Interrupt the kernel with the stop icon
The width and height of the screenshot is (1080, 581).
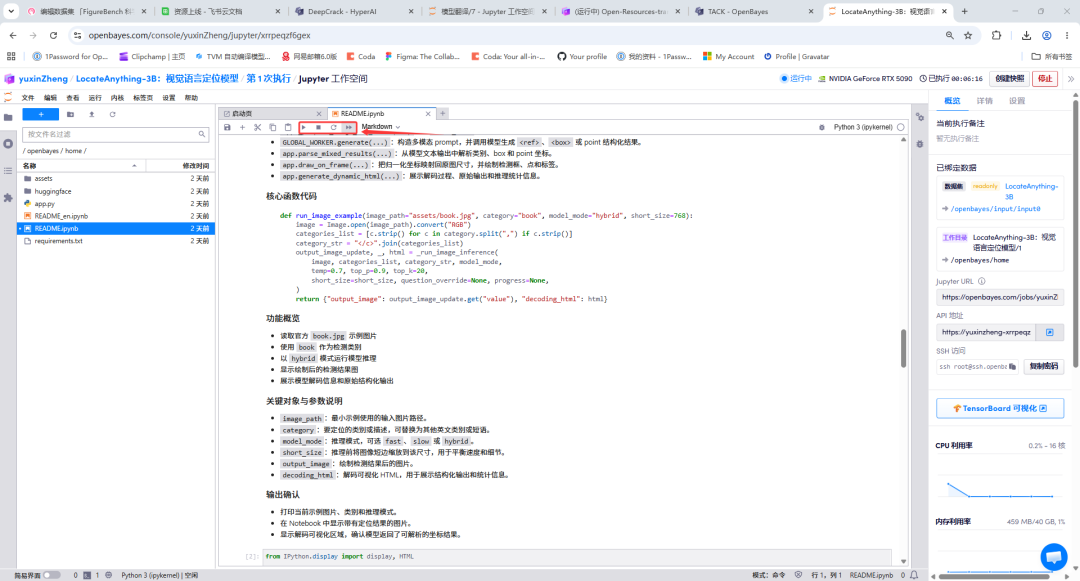pyautogui.click(x=318, y=127)
